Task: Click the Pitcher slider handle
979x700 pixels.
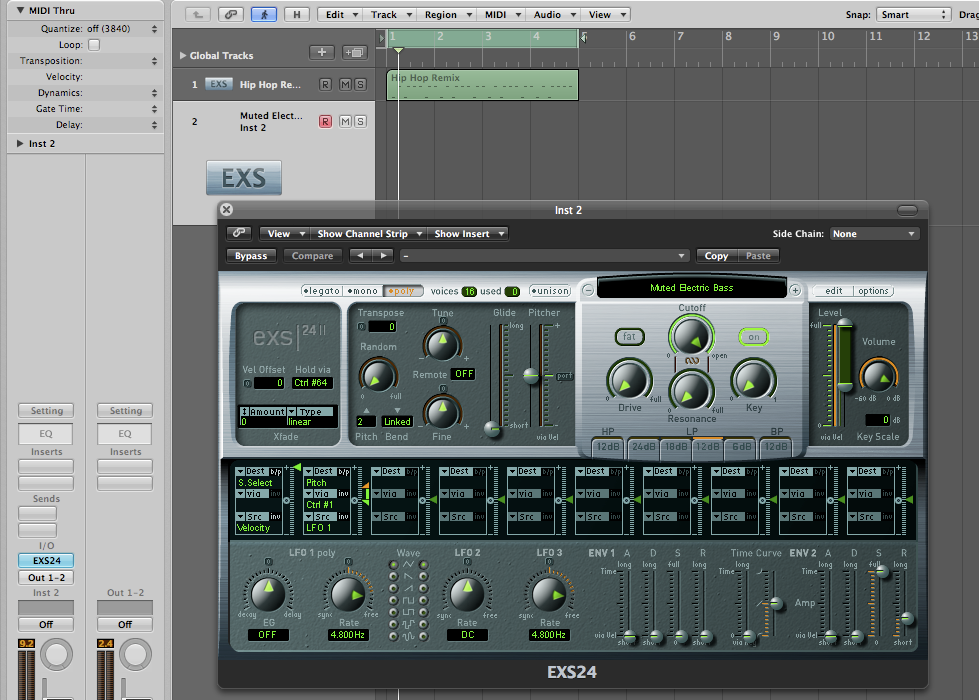Action: pyautogui.click(x=531, y=375)
